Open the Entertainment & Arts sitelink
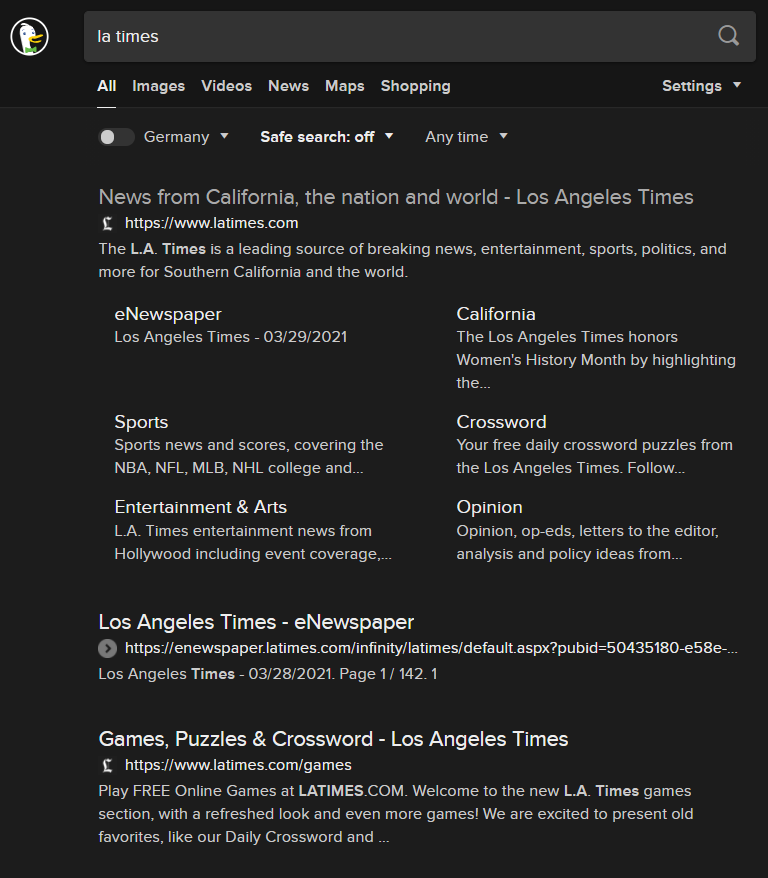The image size is (768, 878). (x=200, y=507)
